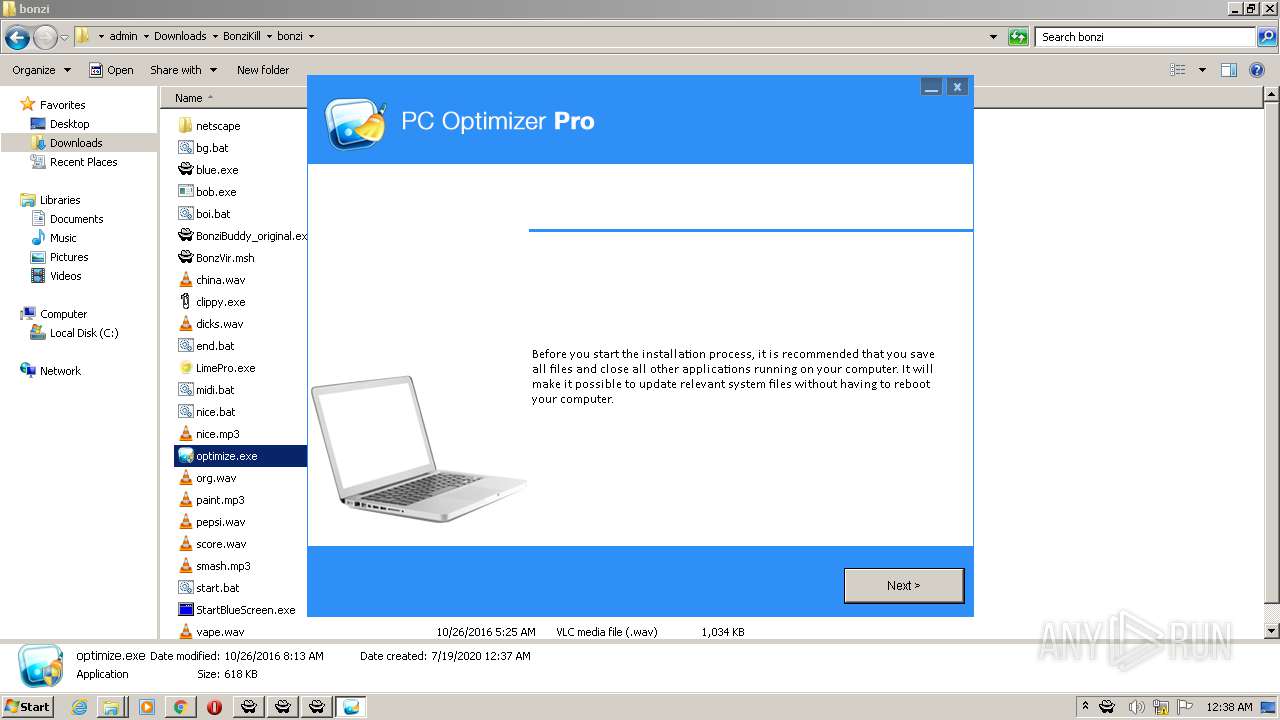Select BonziKill in the breadcrumb path

243,36
